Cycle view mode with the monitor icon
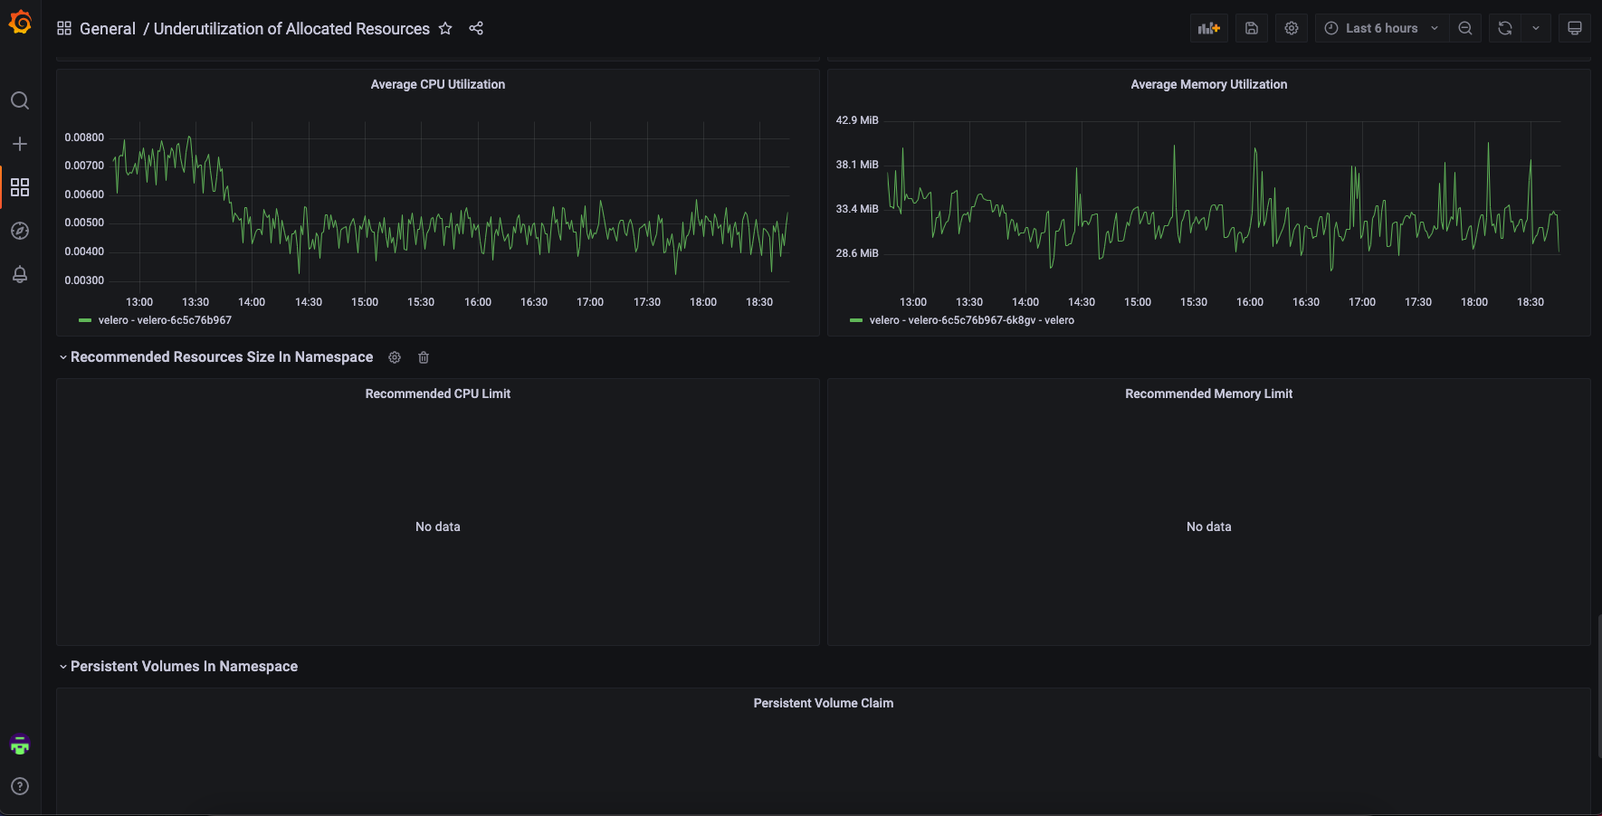 (1574, 28)
